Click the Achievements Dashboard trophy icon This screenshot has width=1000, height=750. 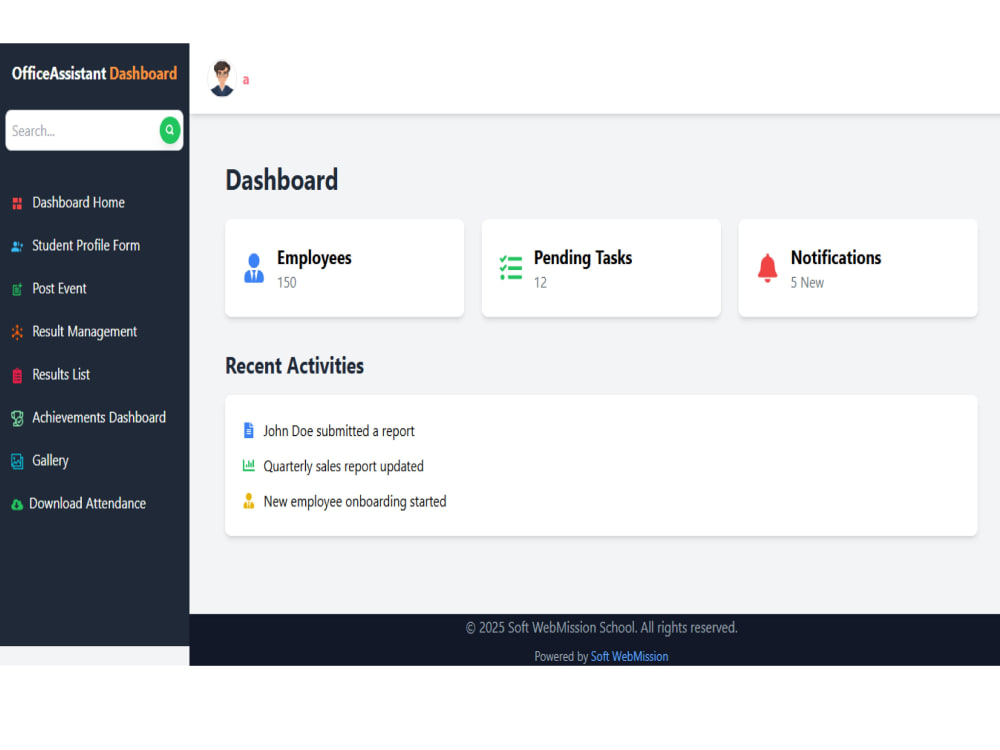pyautogui.click(x=17, y=418)
